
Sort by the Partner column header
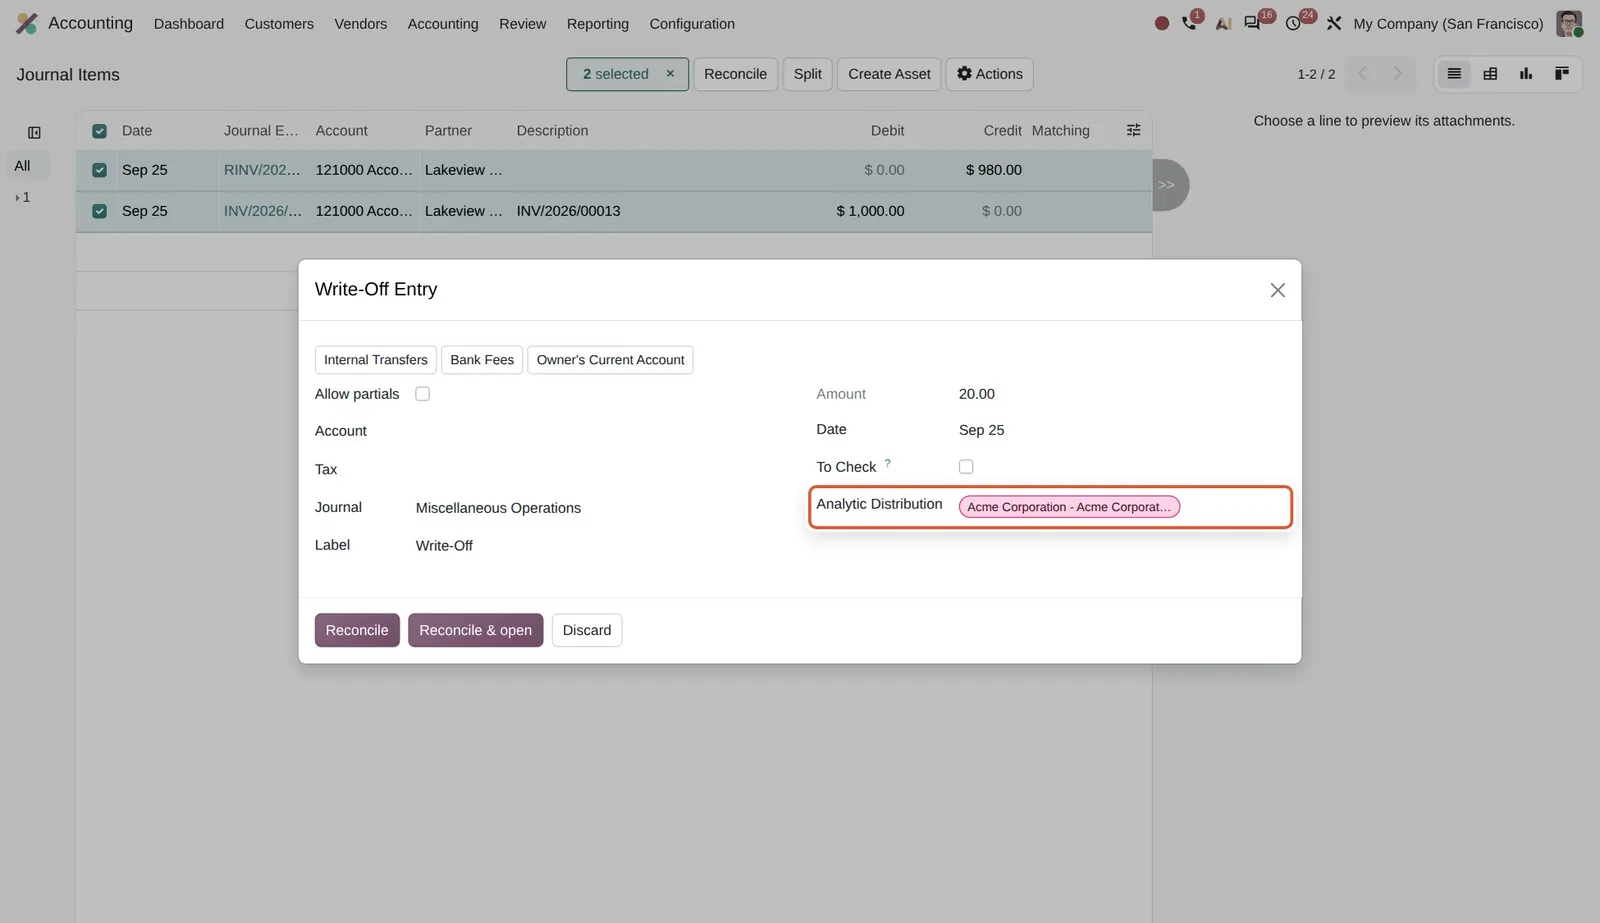[448, 131]
